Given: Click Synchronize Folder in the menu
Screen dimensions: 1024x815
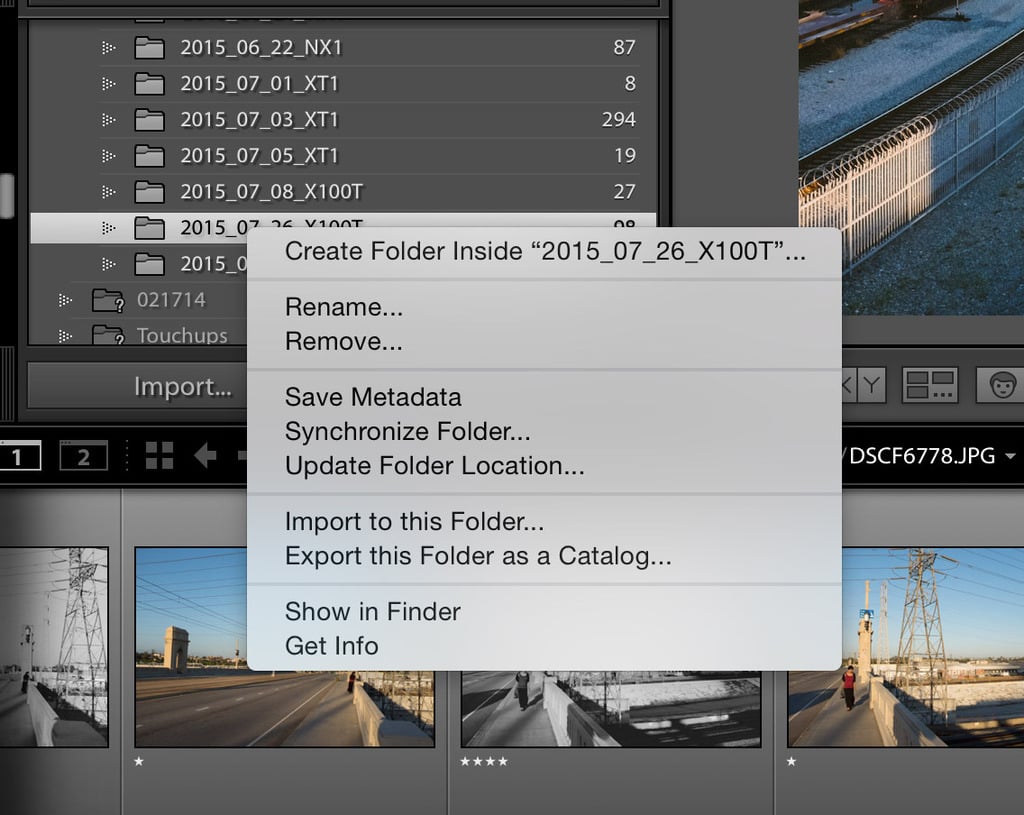Looking at the screenshot, I should pos(408,431).
